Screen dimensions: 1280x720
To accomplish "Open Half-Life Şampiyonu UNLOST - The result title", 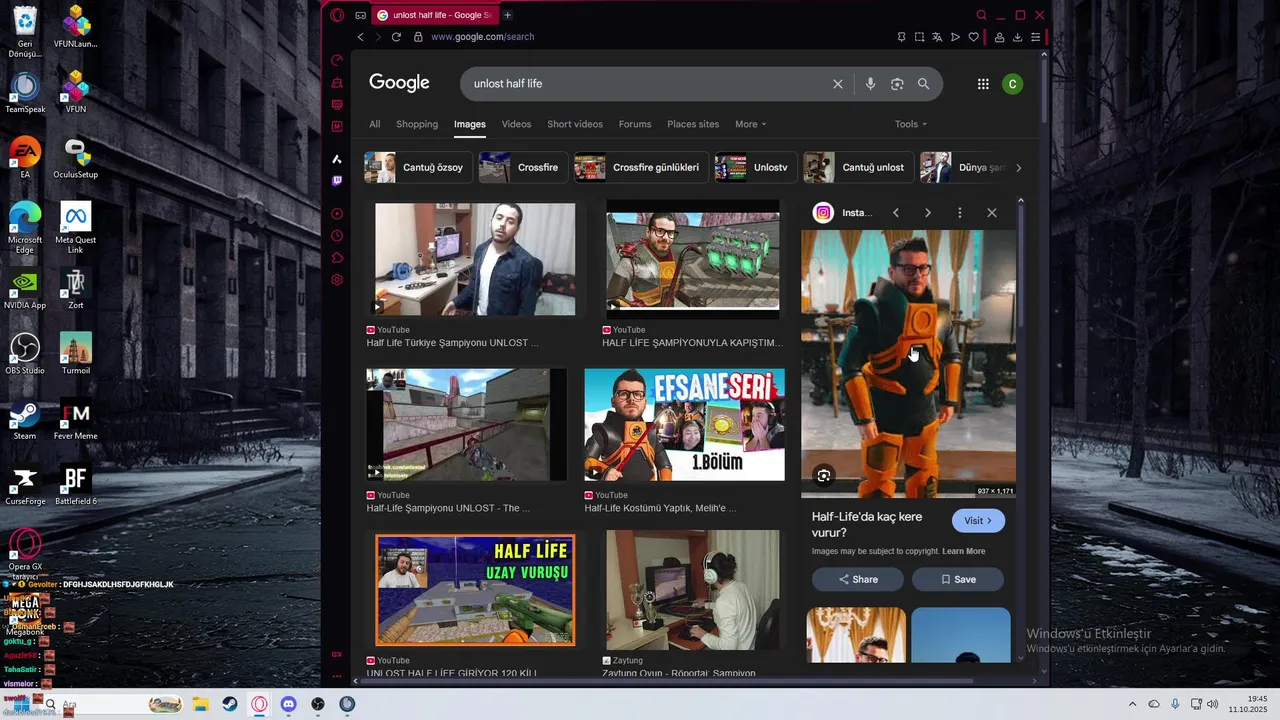I will 448,508.
